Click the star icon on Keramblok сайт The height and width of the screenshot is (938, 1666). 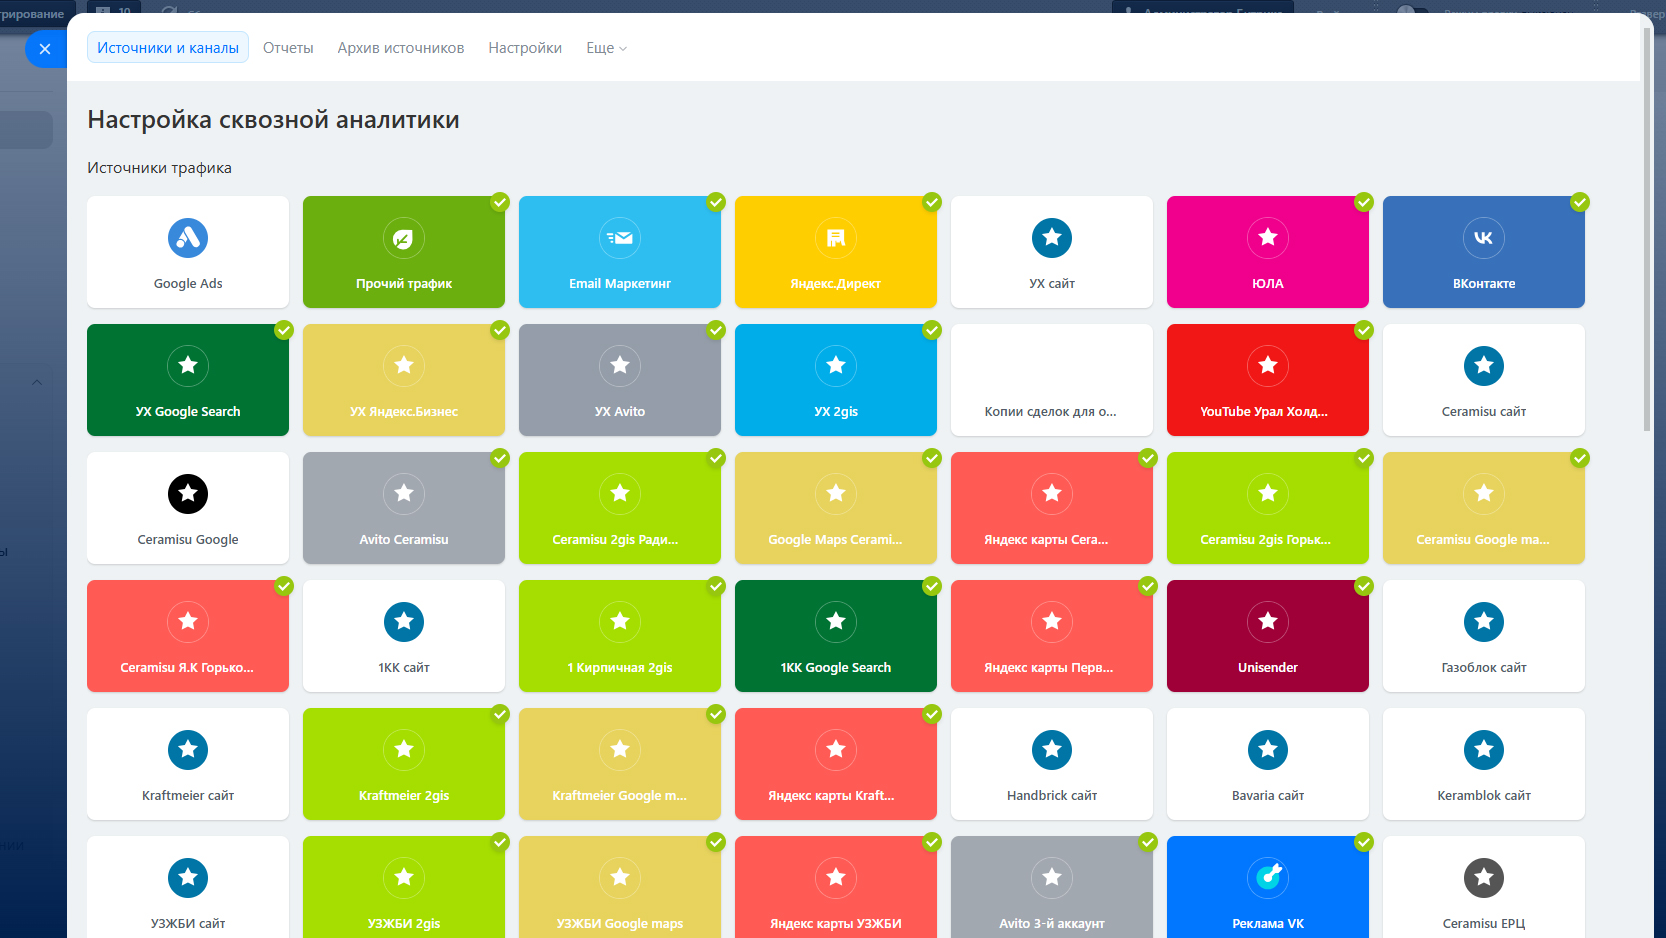pos(1484,750)
